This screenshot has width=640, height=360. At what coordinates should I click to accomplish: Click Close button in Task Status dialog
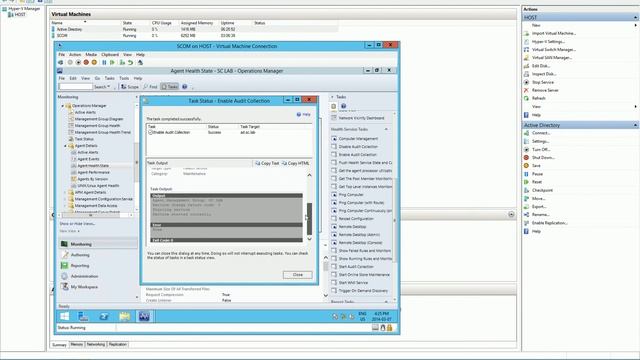(298, 275)
